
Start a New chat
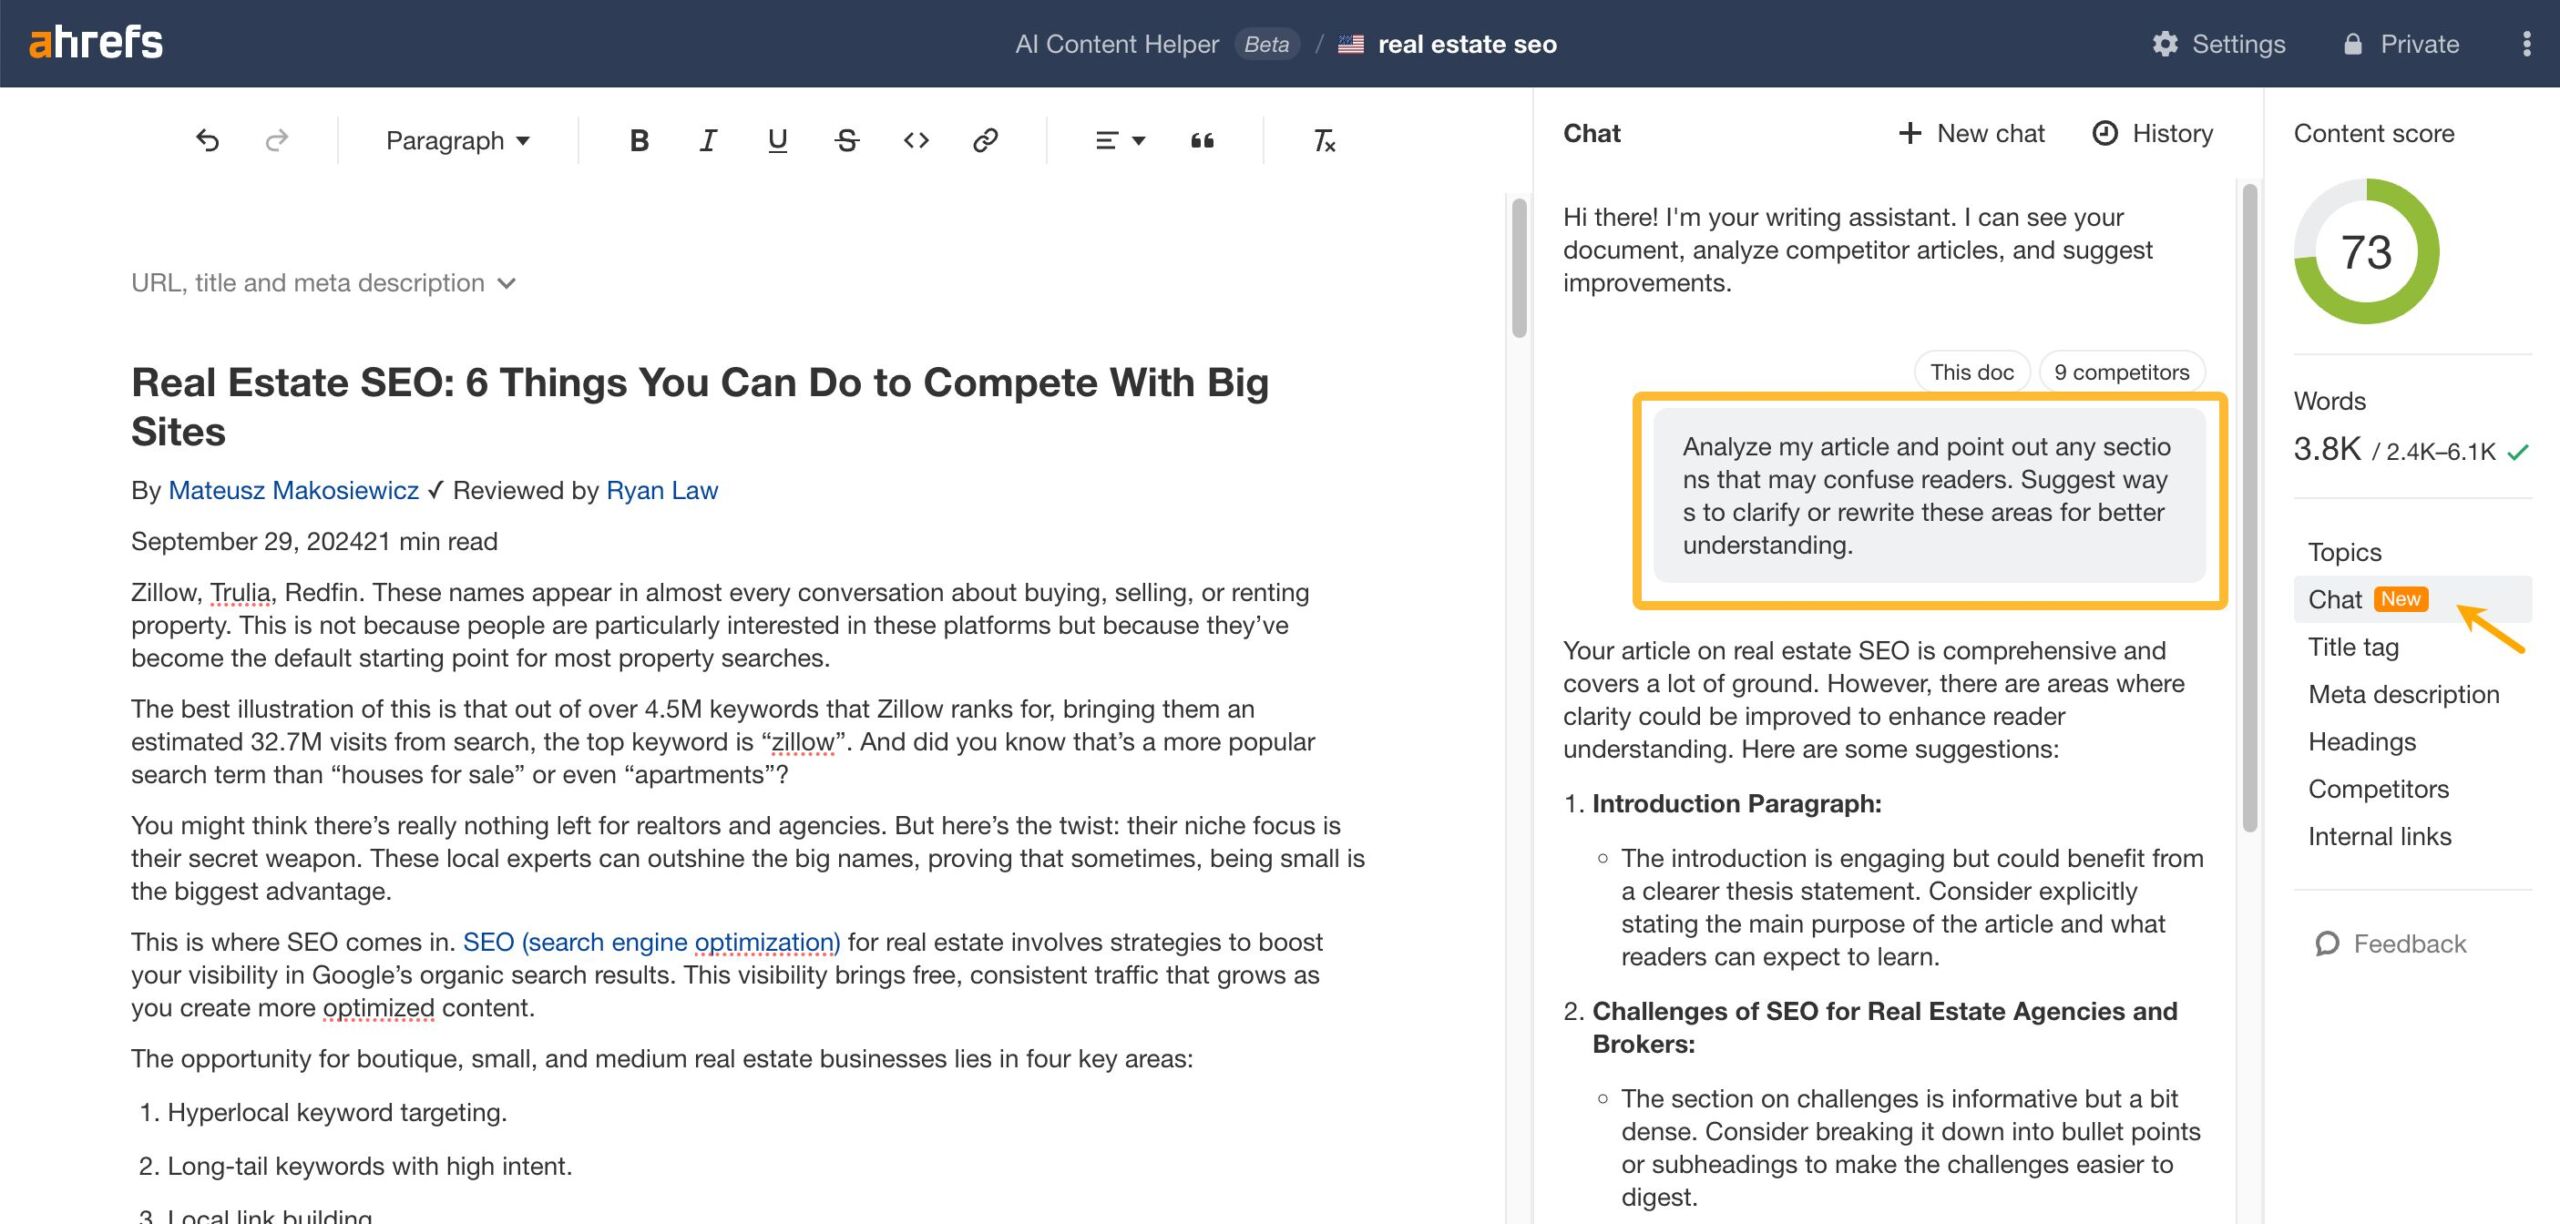(1969, 133)
